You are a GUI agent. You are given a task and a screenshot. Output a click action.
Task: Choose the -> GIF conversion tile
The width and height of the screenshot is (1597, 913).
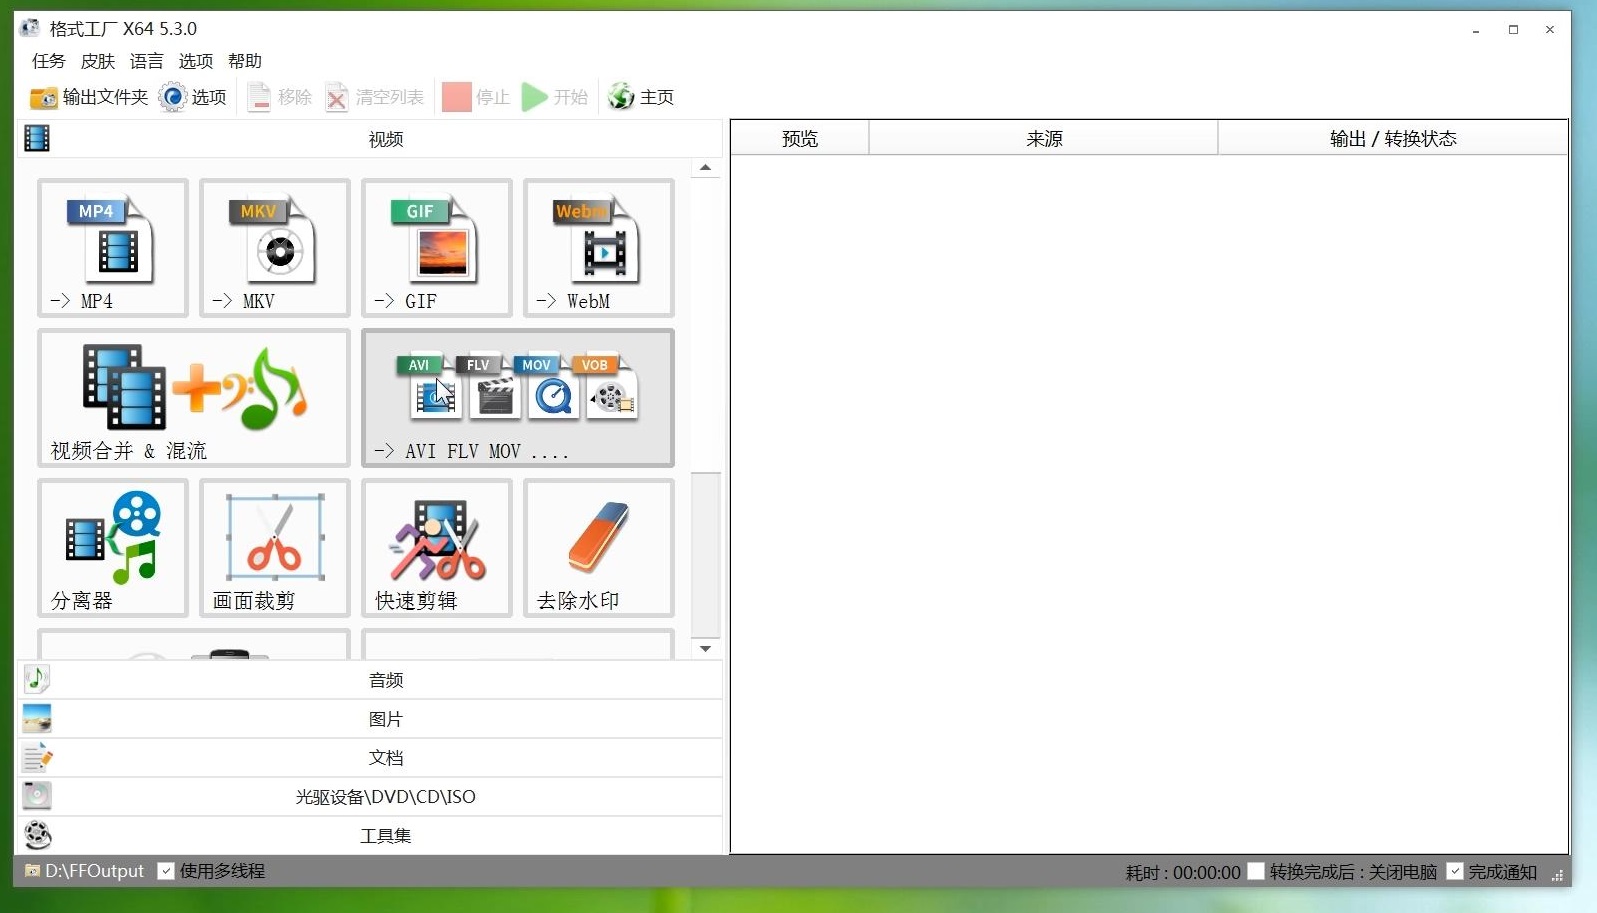click(437, 248)
